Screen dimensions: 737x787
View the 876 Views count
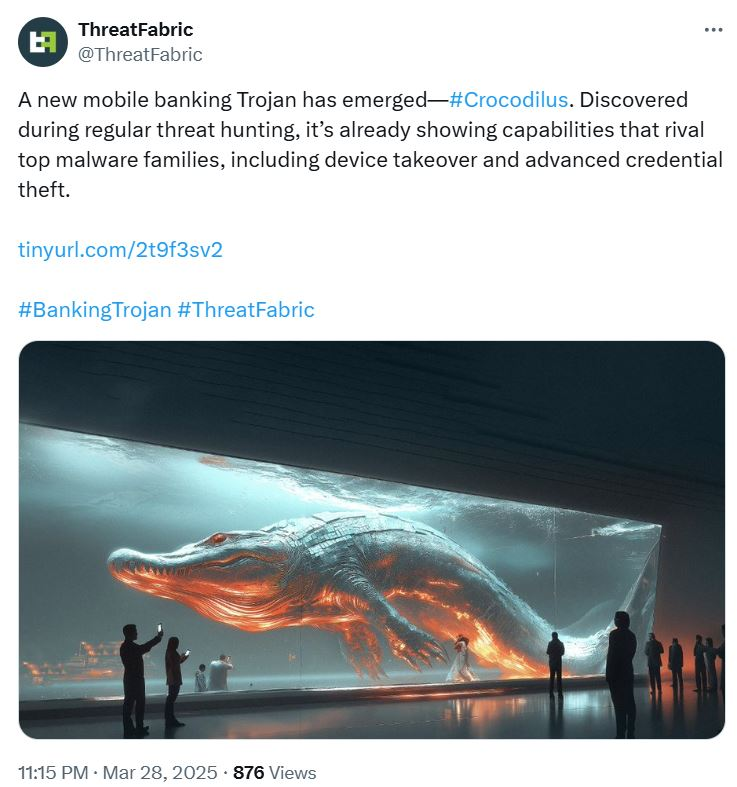275,772
